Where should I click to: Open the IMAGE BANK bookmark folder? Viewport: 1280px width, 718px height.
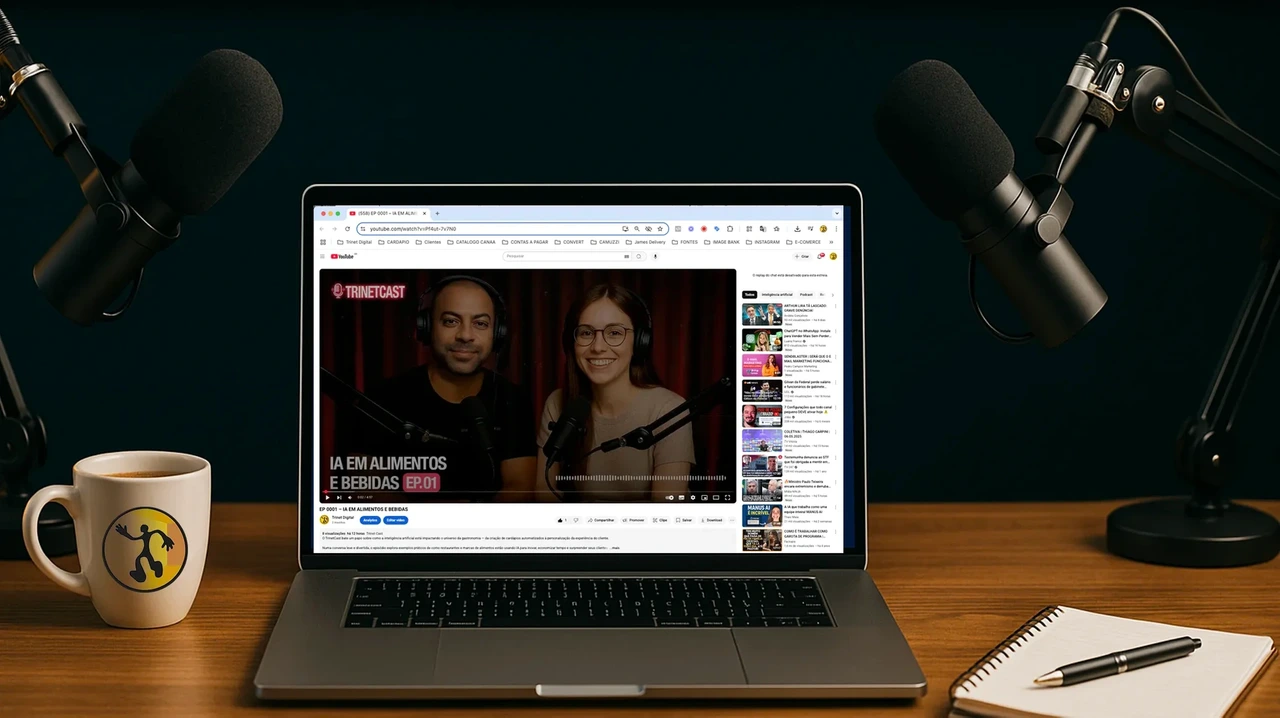click(x=722, y=242)
